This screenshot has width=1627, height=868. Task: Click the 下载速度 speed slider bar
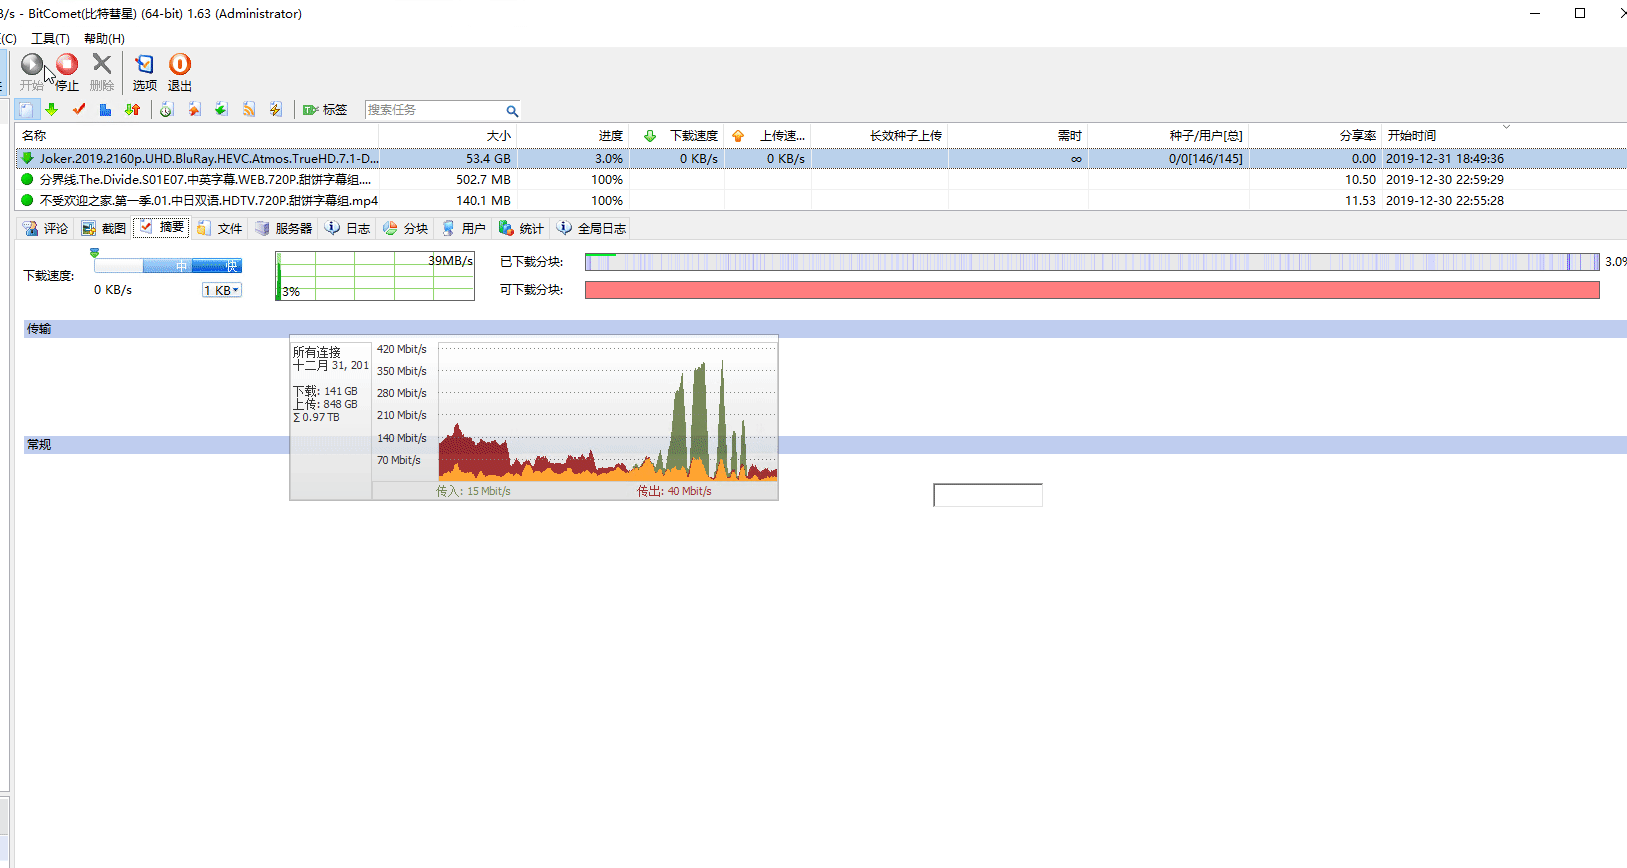coord(167,266)
